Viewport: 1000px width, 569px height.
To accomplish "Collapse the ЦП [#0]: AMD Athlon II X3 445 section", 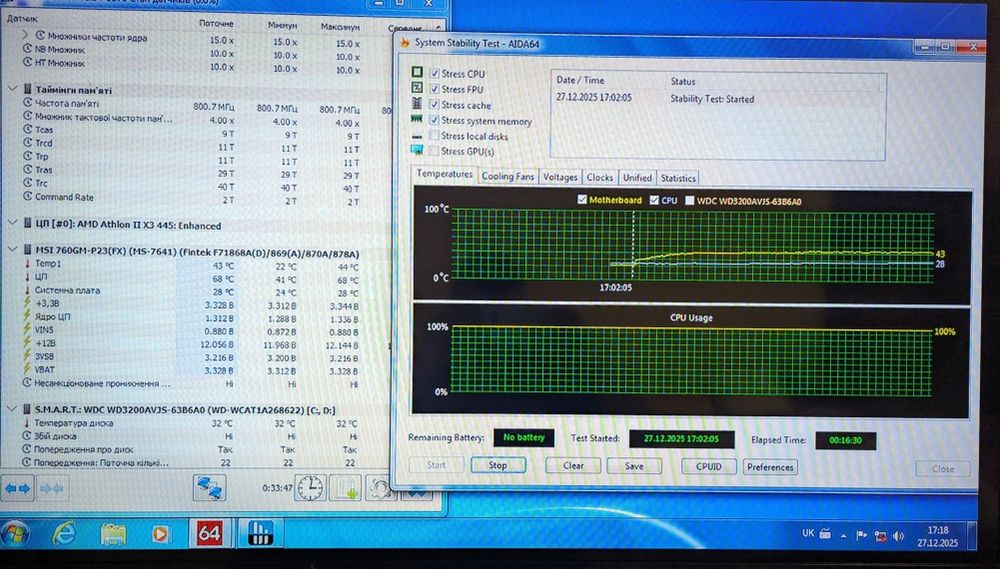I will click(x=13, y=223).
